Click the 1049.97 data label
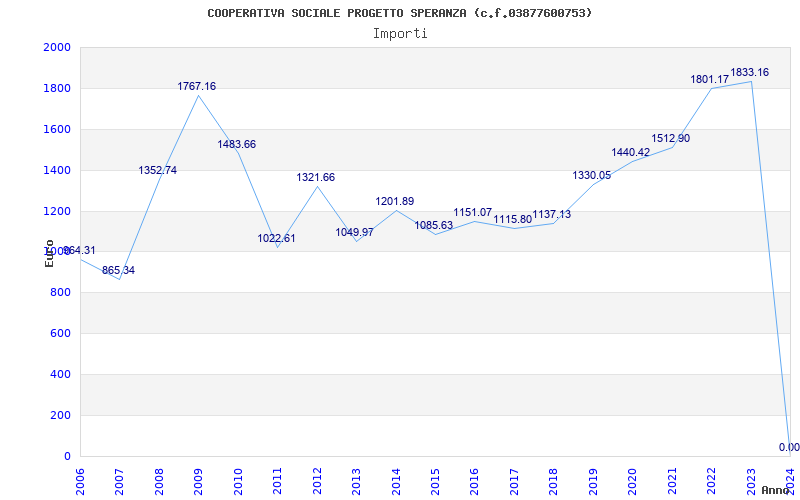 coord(355,233)
